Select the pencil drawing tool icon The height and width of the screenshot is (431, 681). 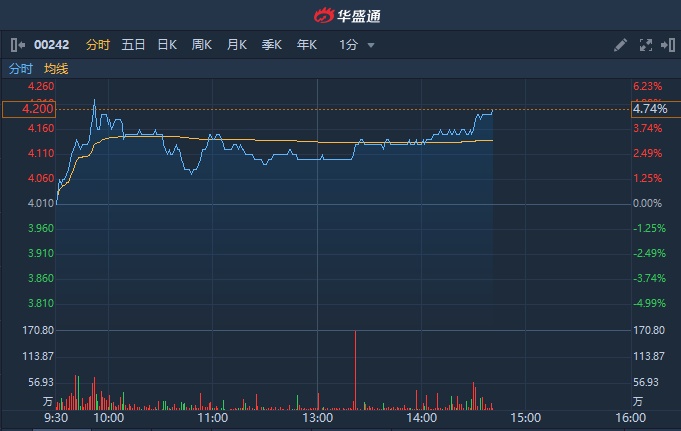[x=620, y=45]
